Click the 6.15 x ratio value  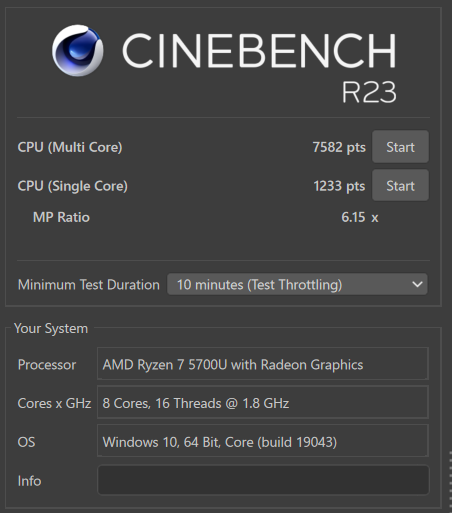[x=360, y=217]
